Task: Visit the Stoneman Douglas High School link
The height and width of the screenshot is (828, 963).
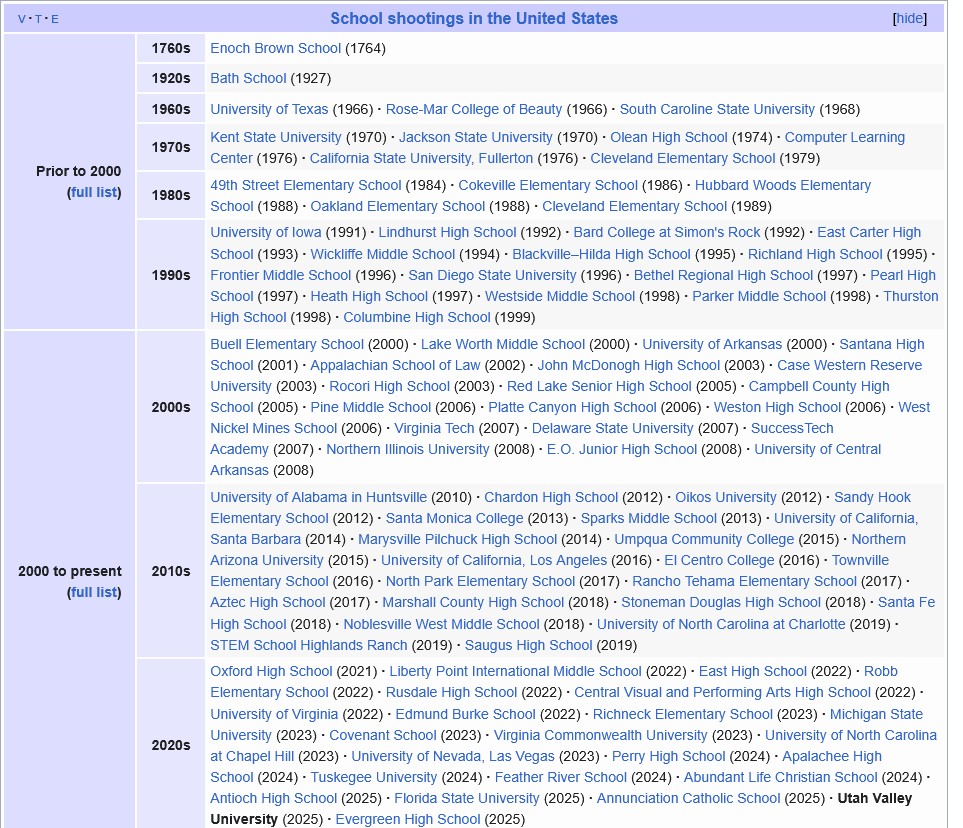Action: pos(720,602)
